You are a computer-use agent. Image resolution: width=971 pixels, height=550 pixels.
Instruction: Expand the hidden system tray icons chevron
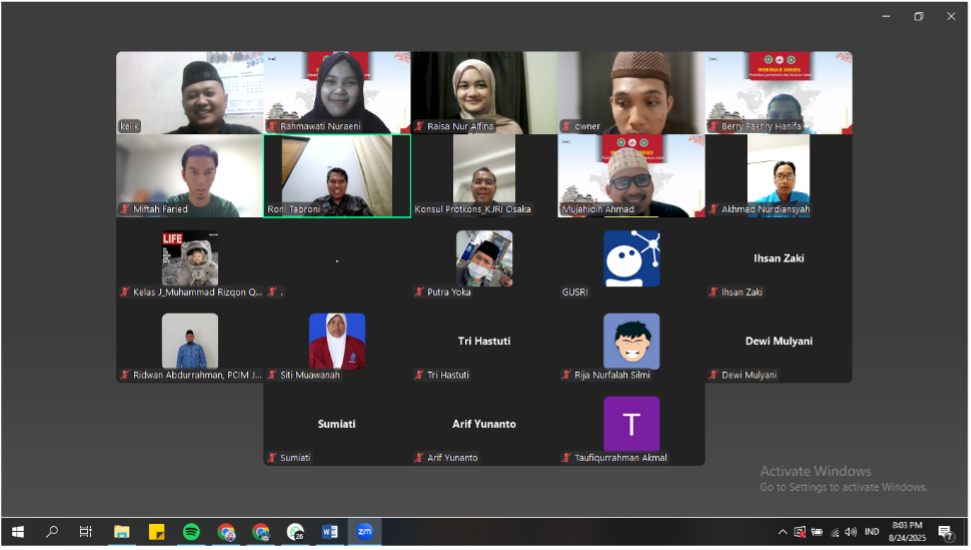pos(784,532)
